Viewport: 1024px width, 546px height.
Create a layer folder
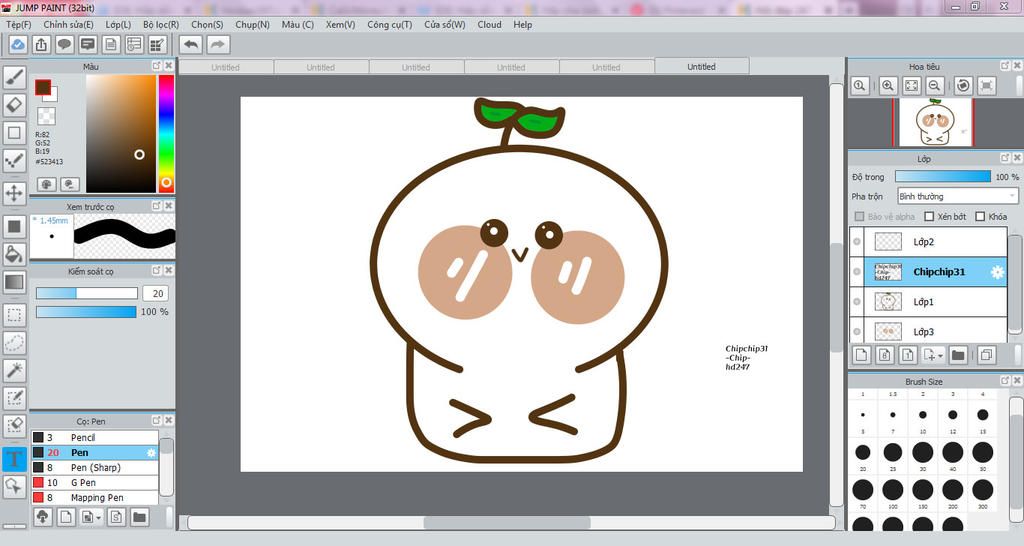click(958, 355)
